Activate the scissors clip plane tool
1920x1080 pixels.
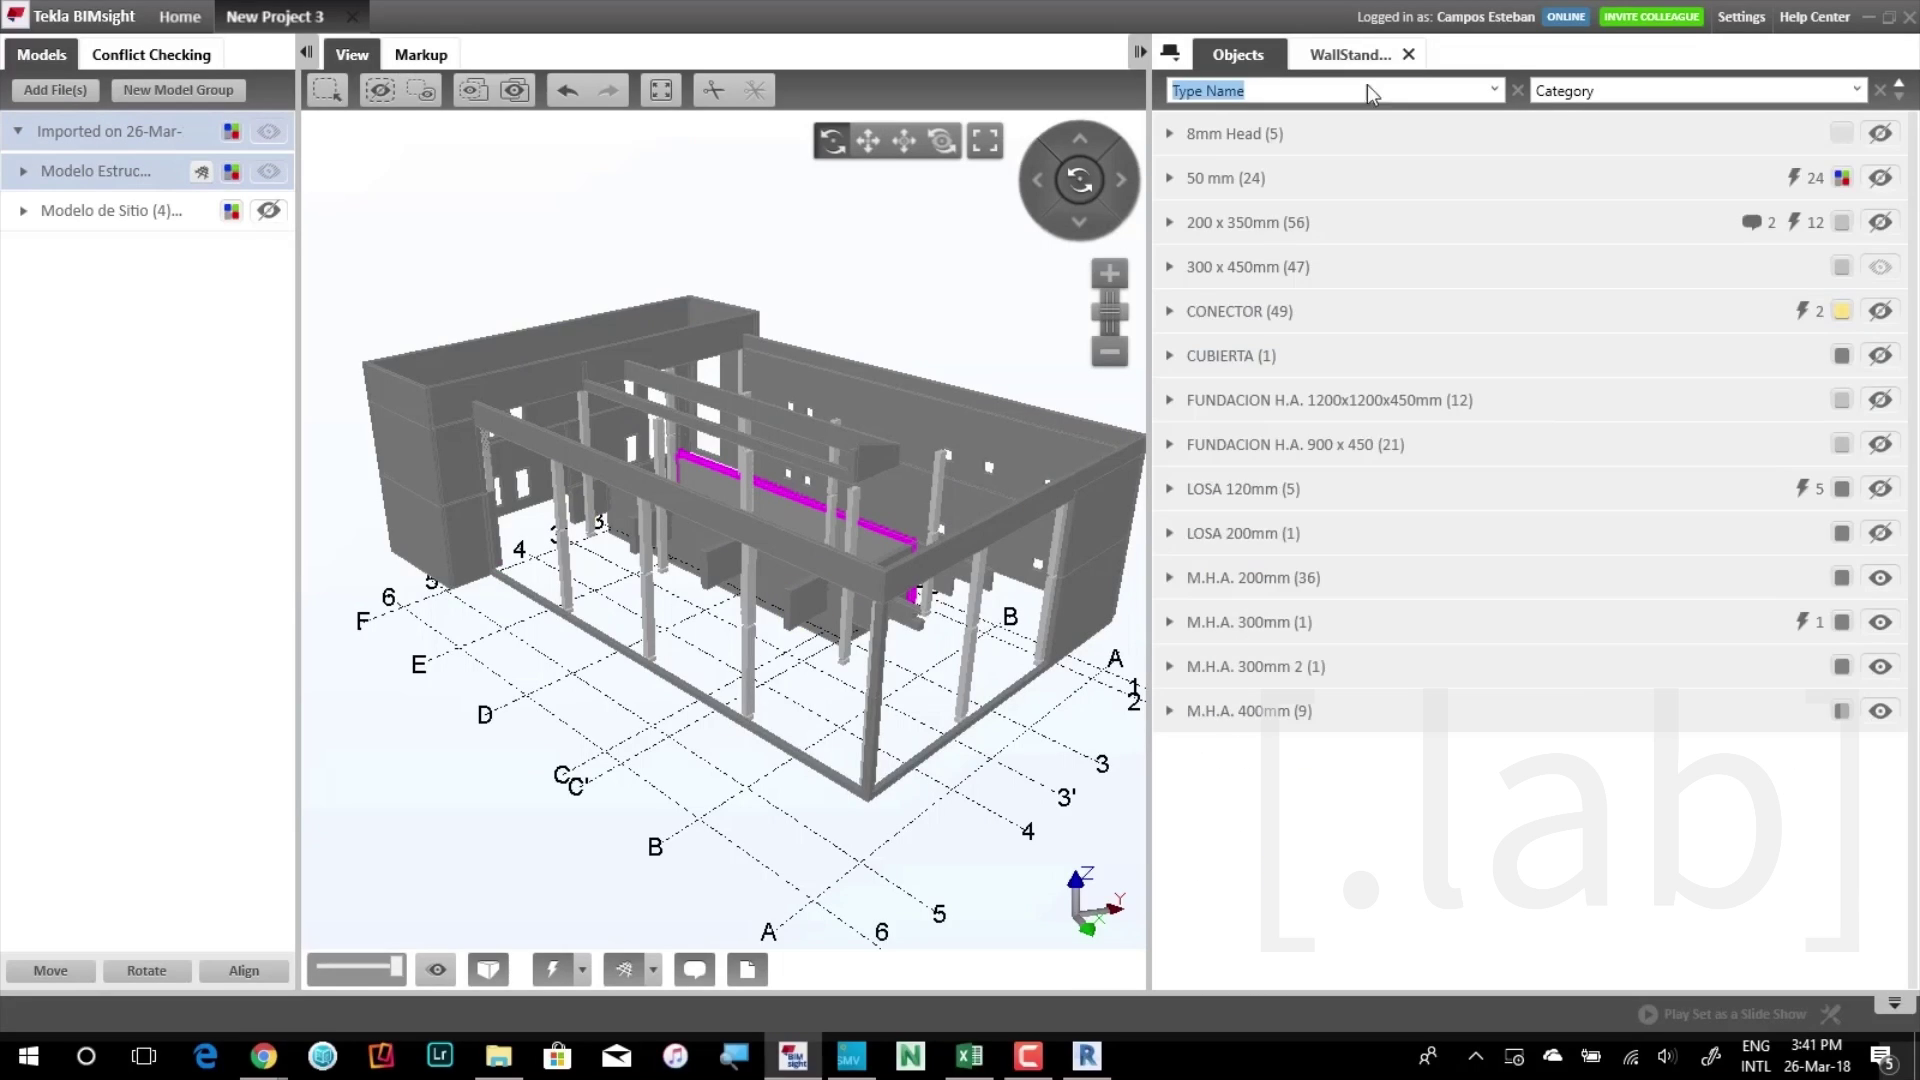pyautogui.click(x=713, y=90)
